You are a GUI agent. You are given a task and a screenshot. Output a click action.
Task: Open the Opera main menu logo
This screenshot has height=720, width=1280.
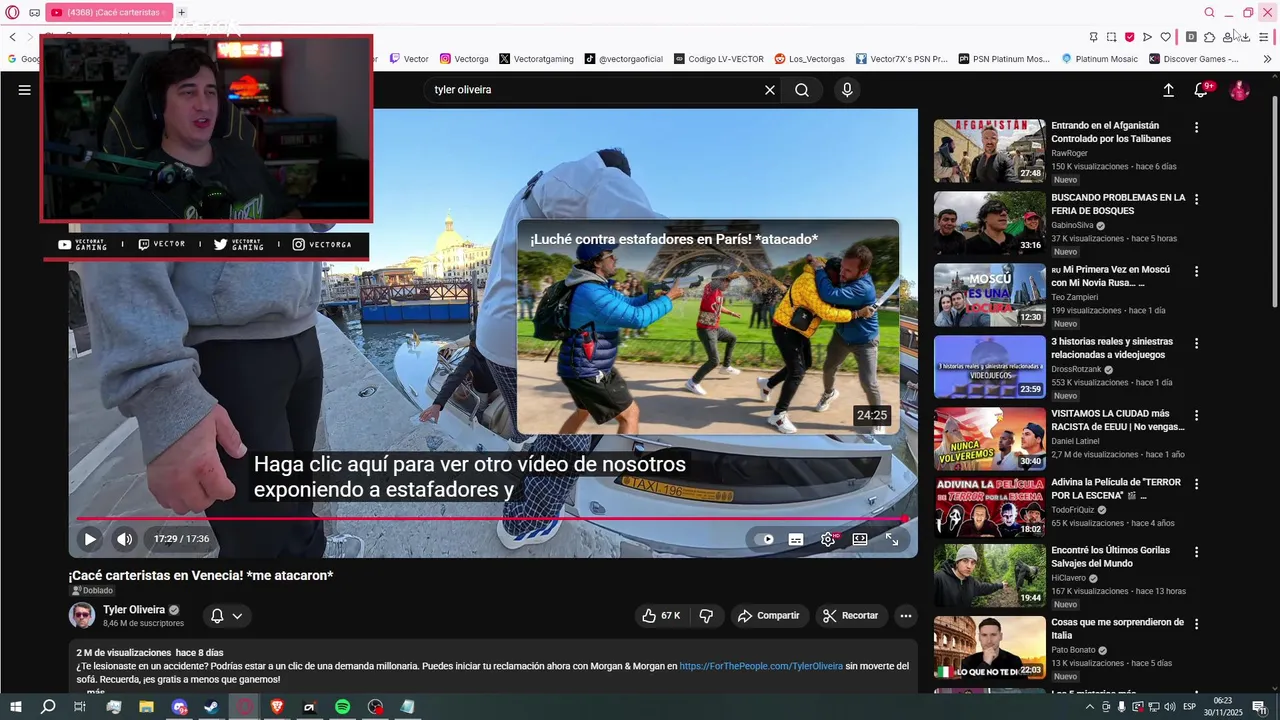tap(13, 12)
